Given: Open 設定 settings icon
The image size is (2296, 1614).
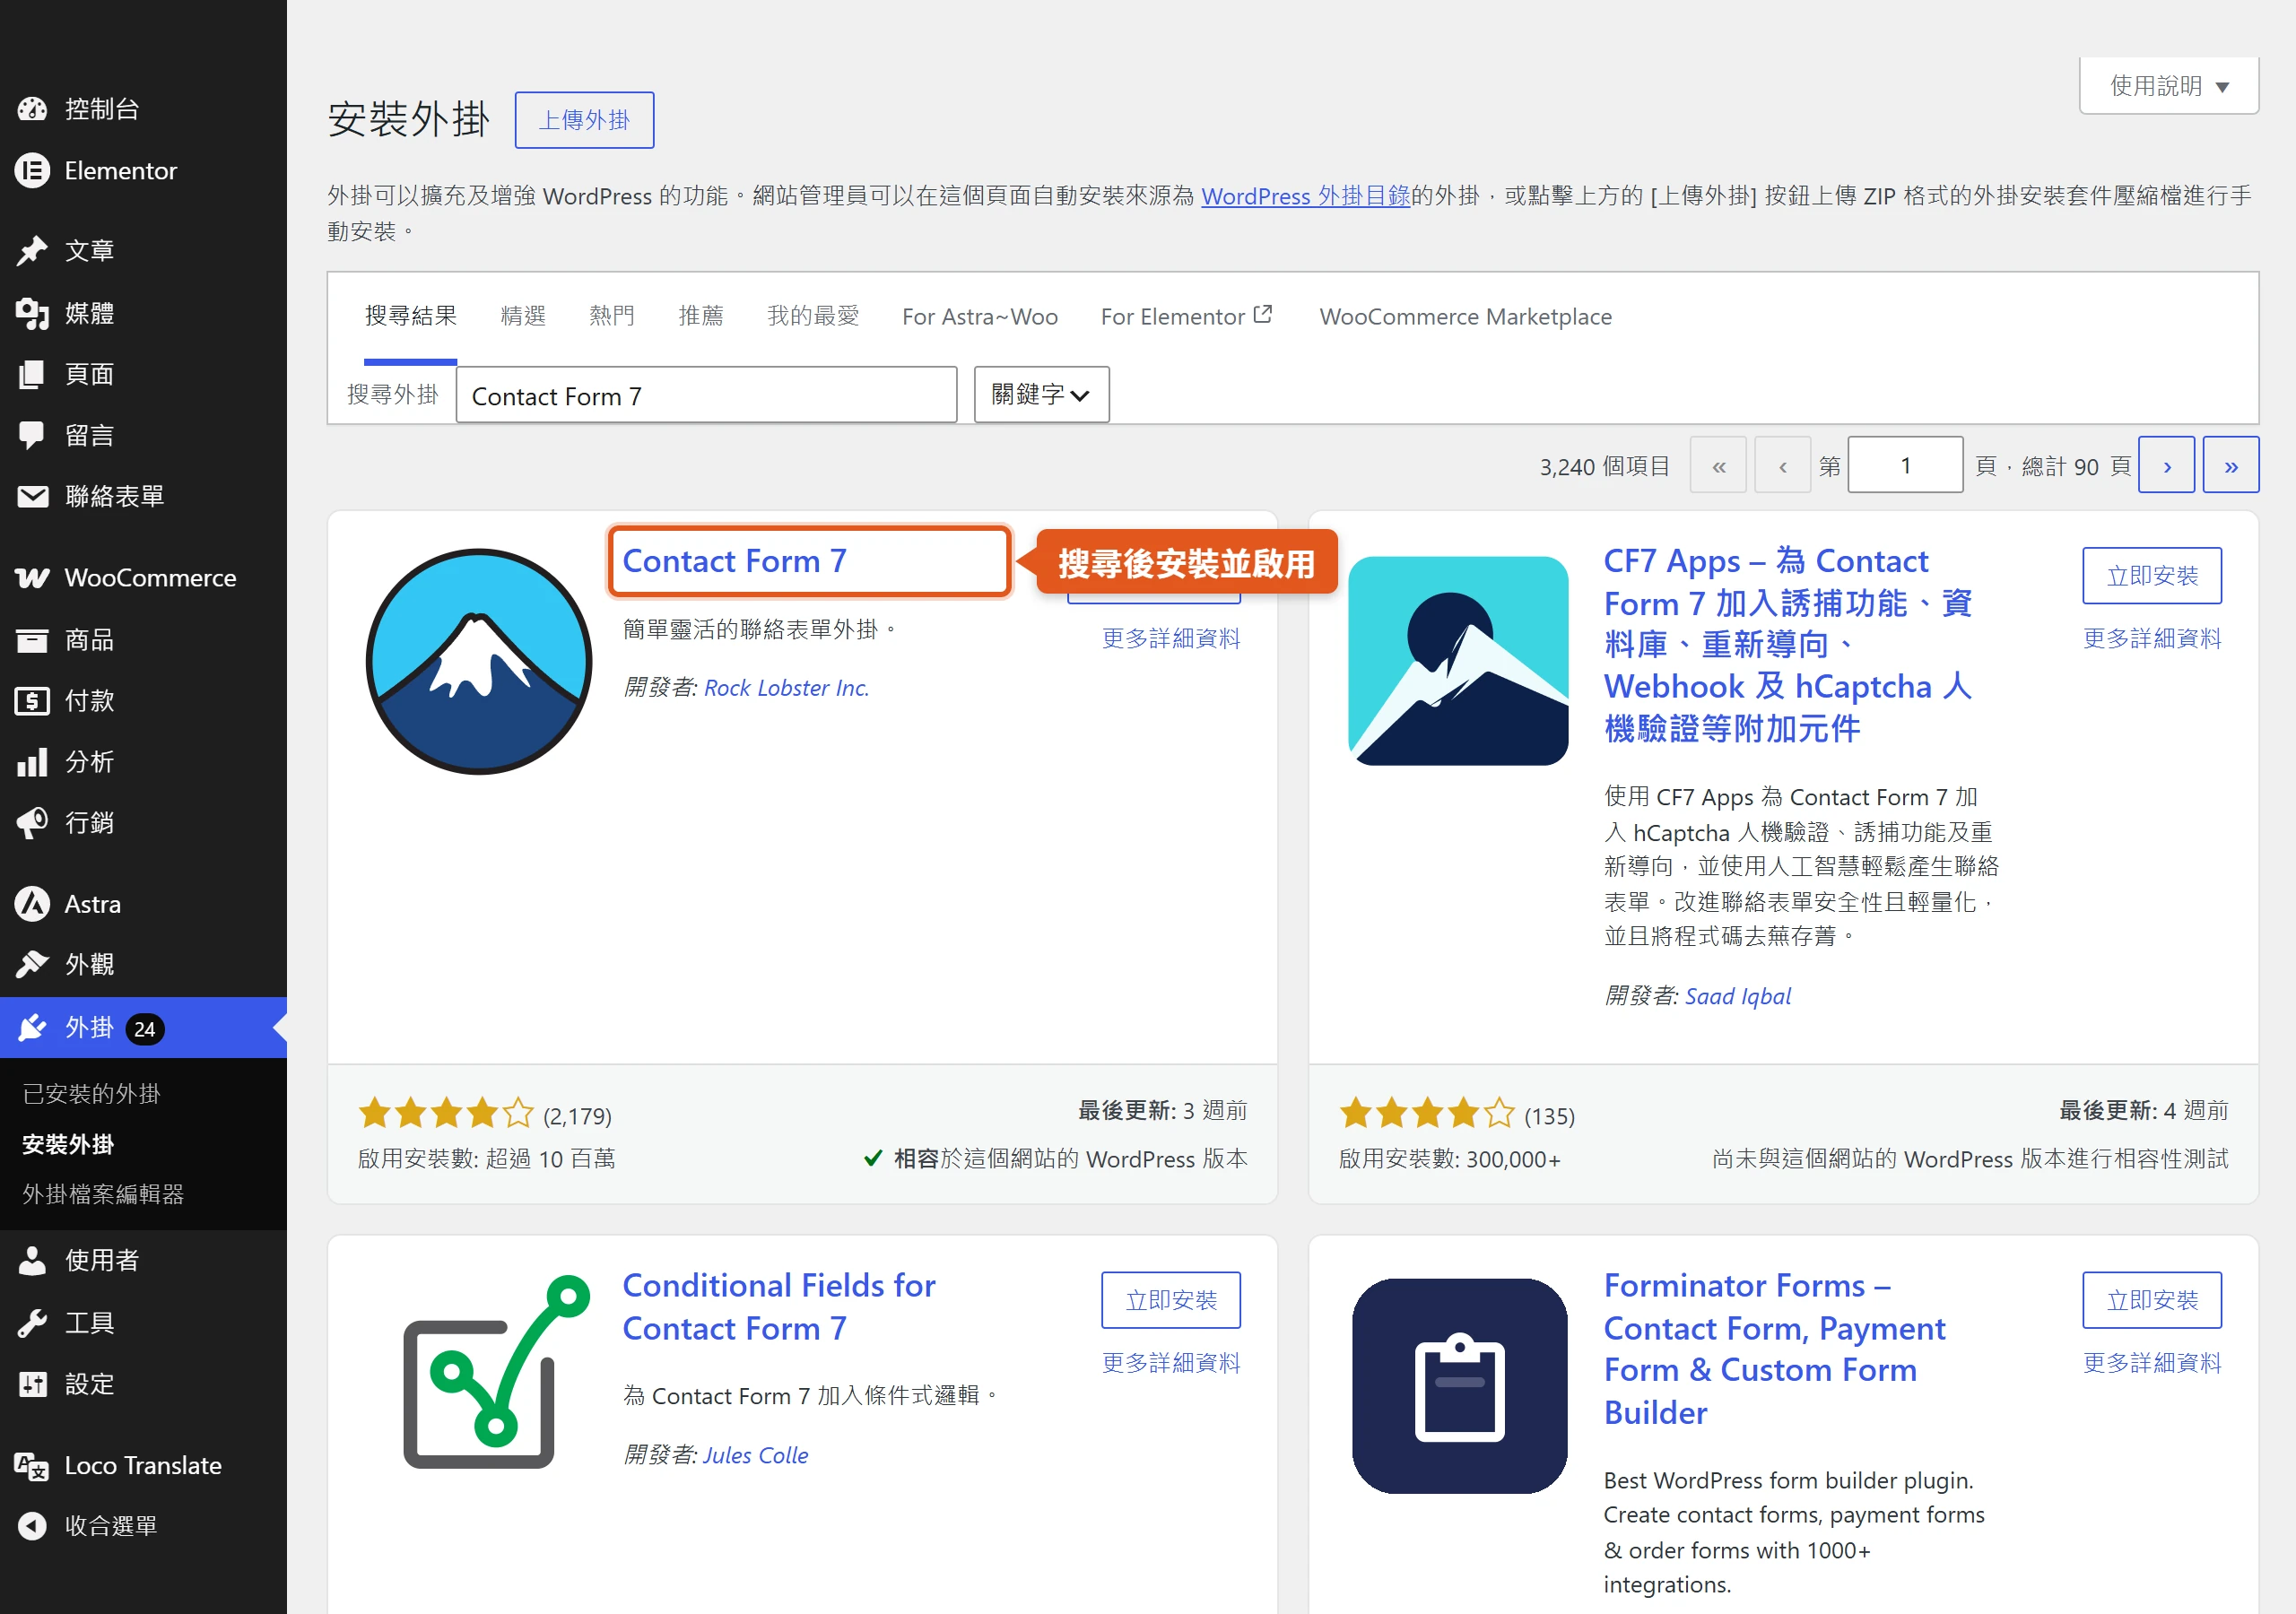Looking at the screenshot, I should [32, 1384].
